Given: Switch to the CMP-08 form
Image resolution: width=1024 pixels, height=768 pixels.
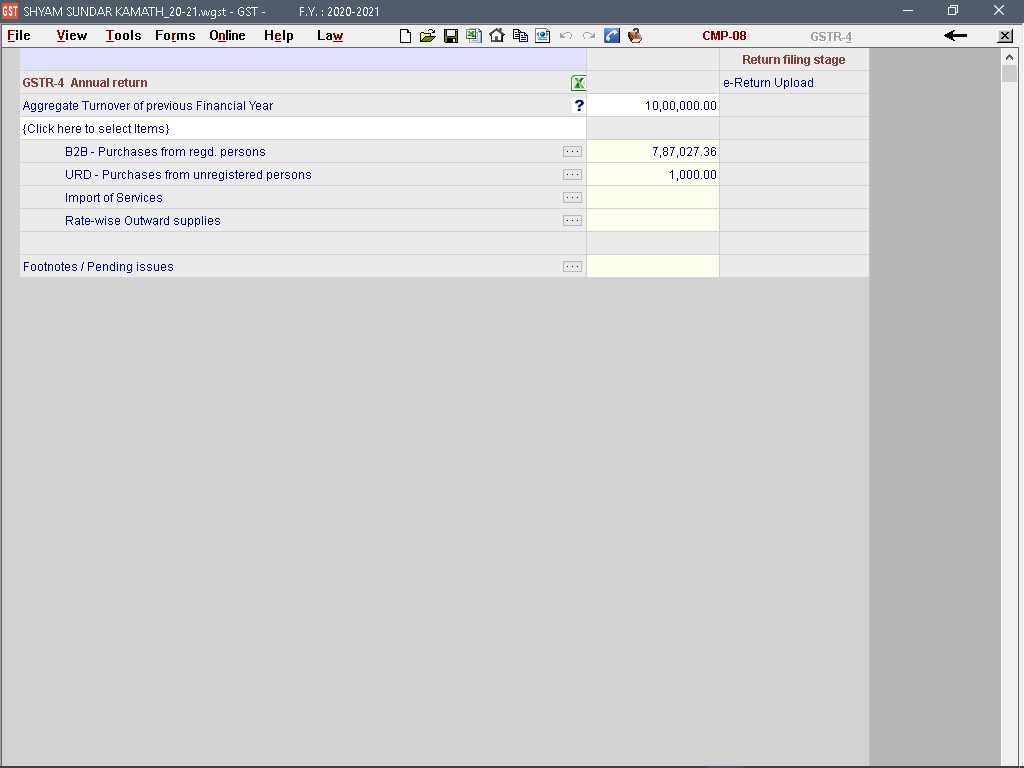Looking at the screenshot, I should point(724,36).
